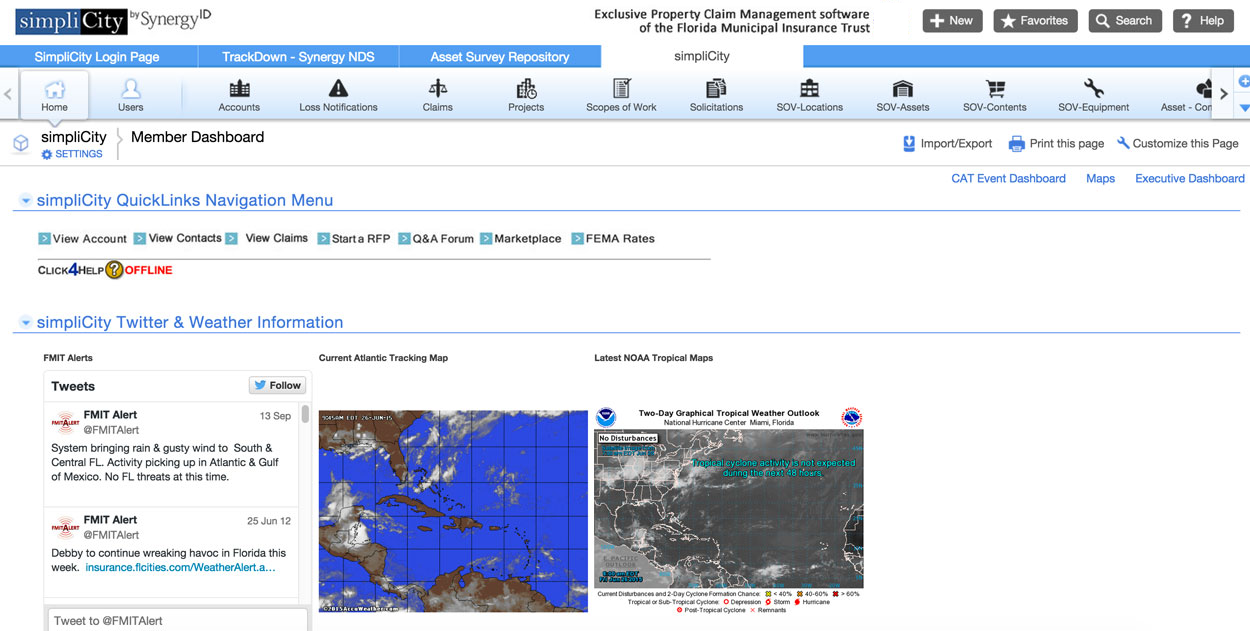This screenshot has height=631, width=1250.
Task: Collapse the Twitter & Weather Information section
Action: (26, 323)
